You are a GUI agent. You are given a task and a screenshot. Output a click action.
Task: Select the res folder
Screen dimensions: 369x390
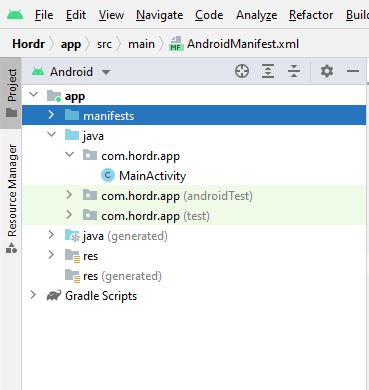click(90, 256)
